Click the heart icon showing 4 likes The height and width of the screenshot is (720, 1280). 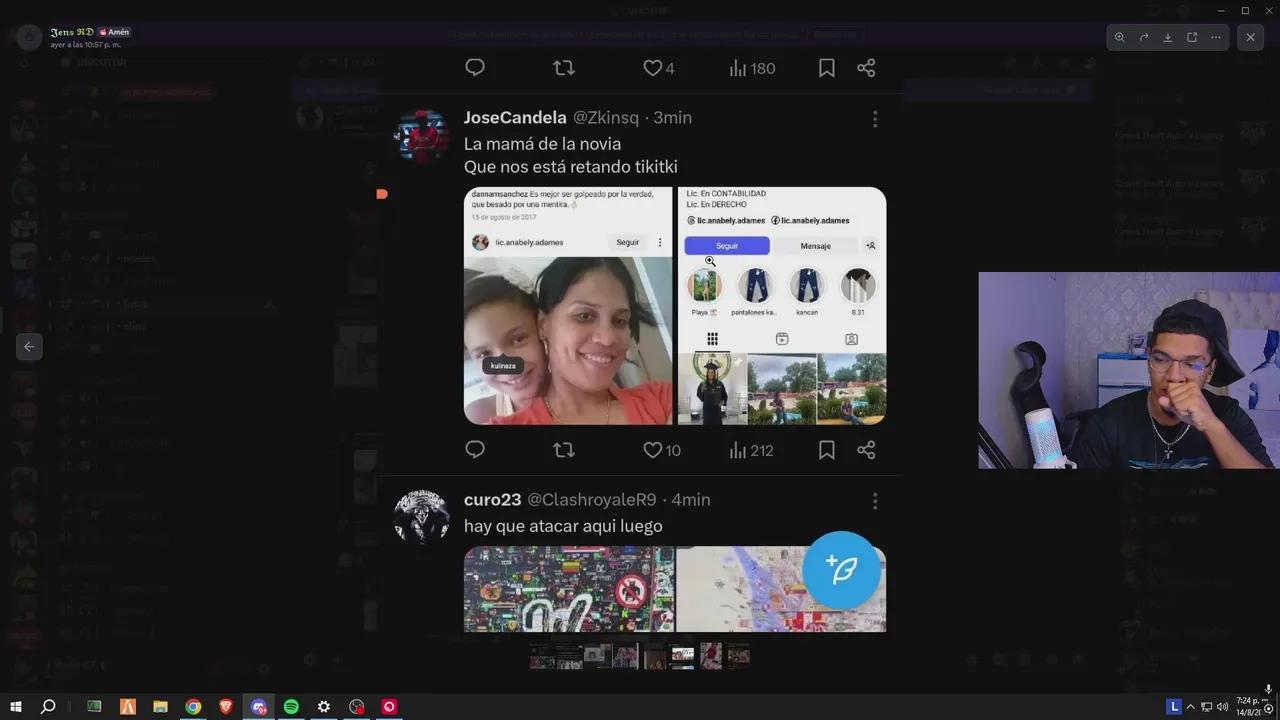652,68
